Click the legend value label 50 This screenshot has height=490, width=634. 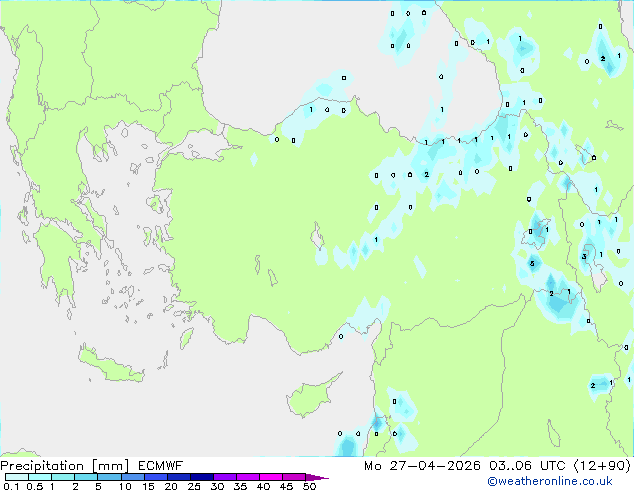click(x=309, y=486)
